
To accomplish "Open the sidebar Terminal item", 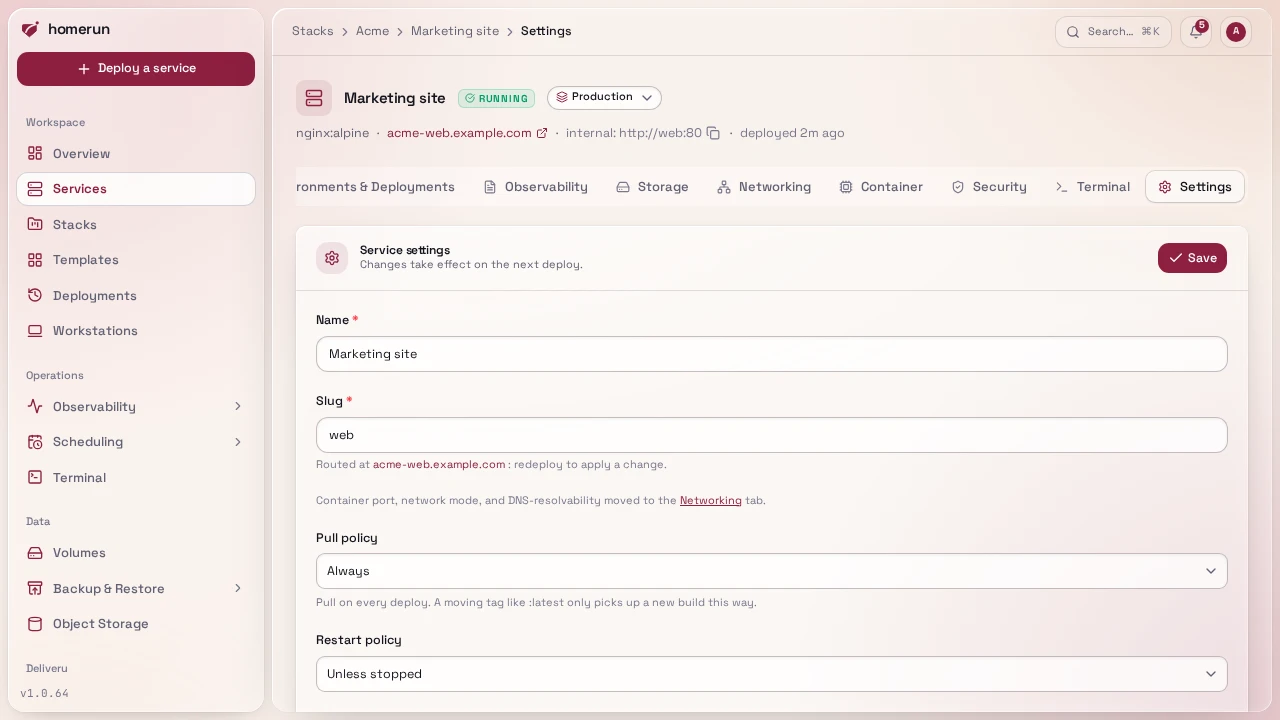I will coord(136,478).
